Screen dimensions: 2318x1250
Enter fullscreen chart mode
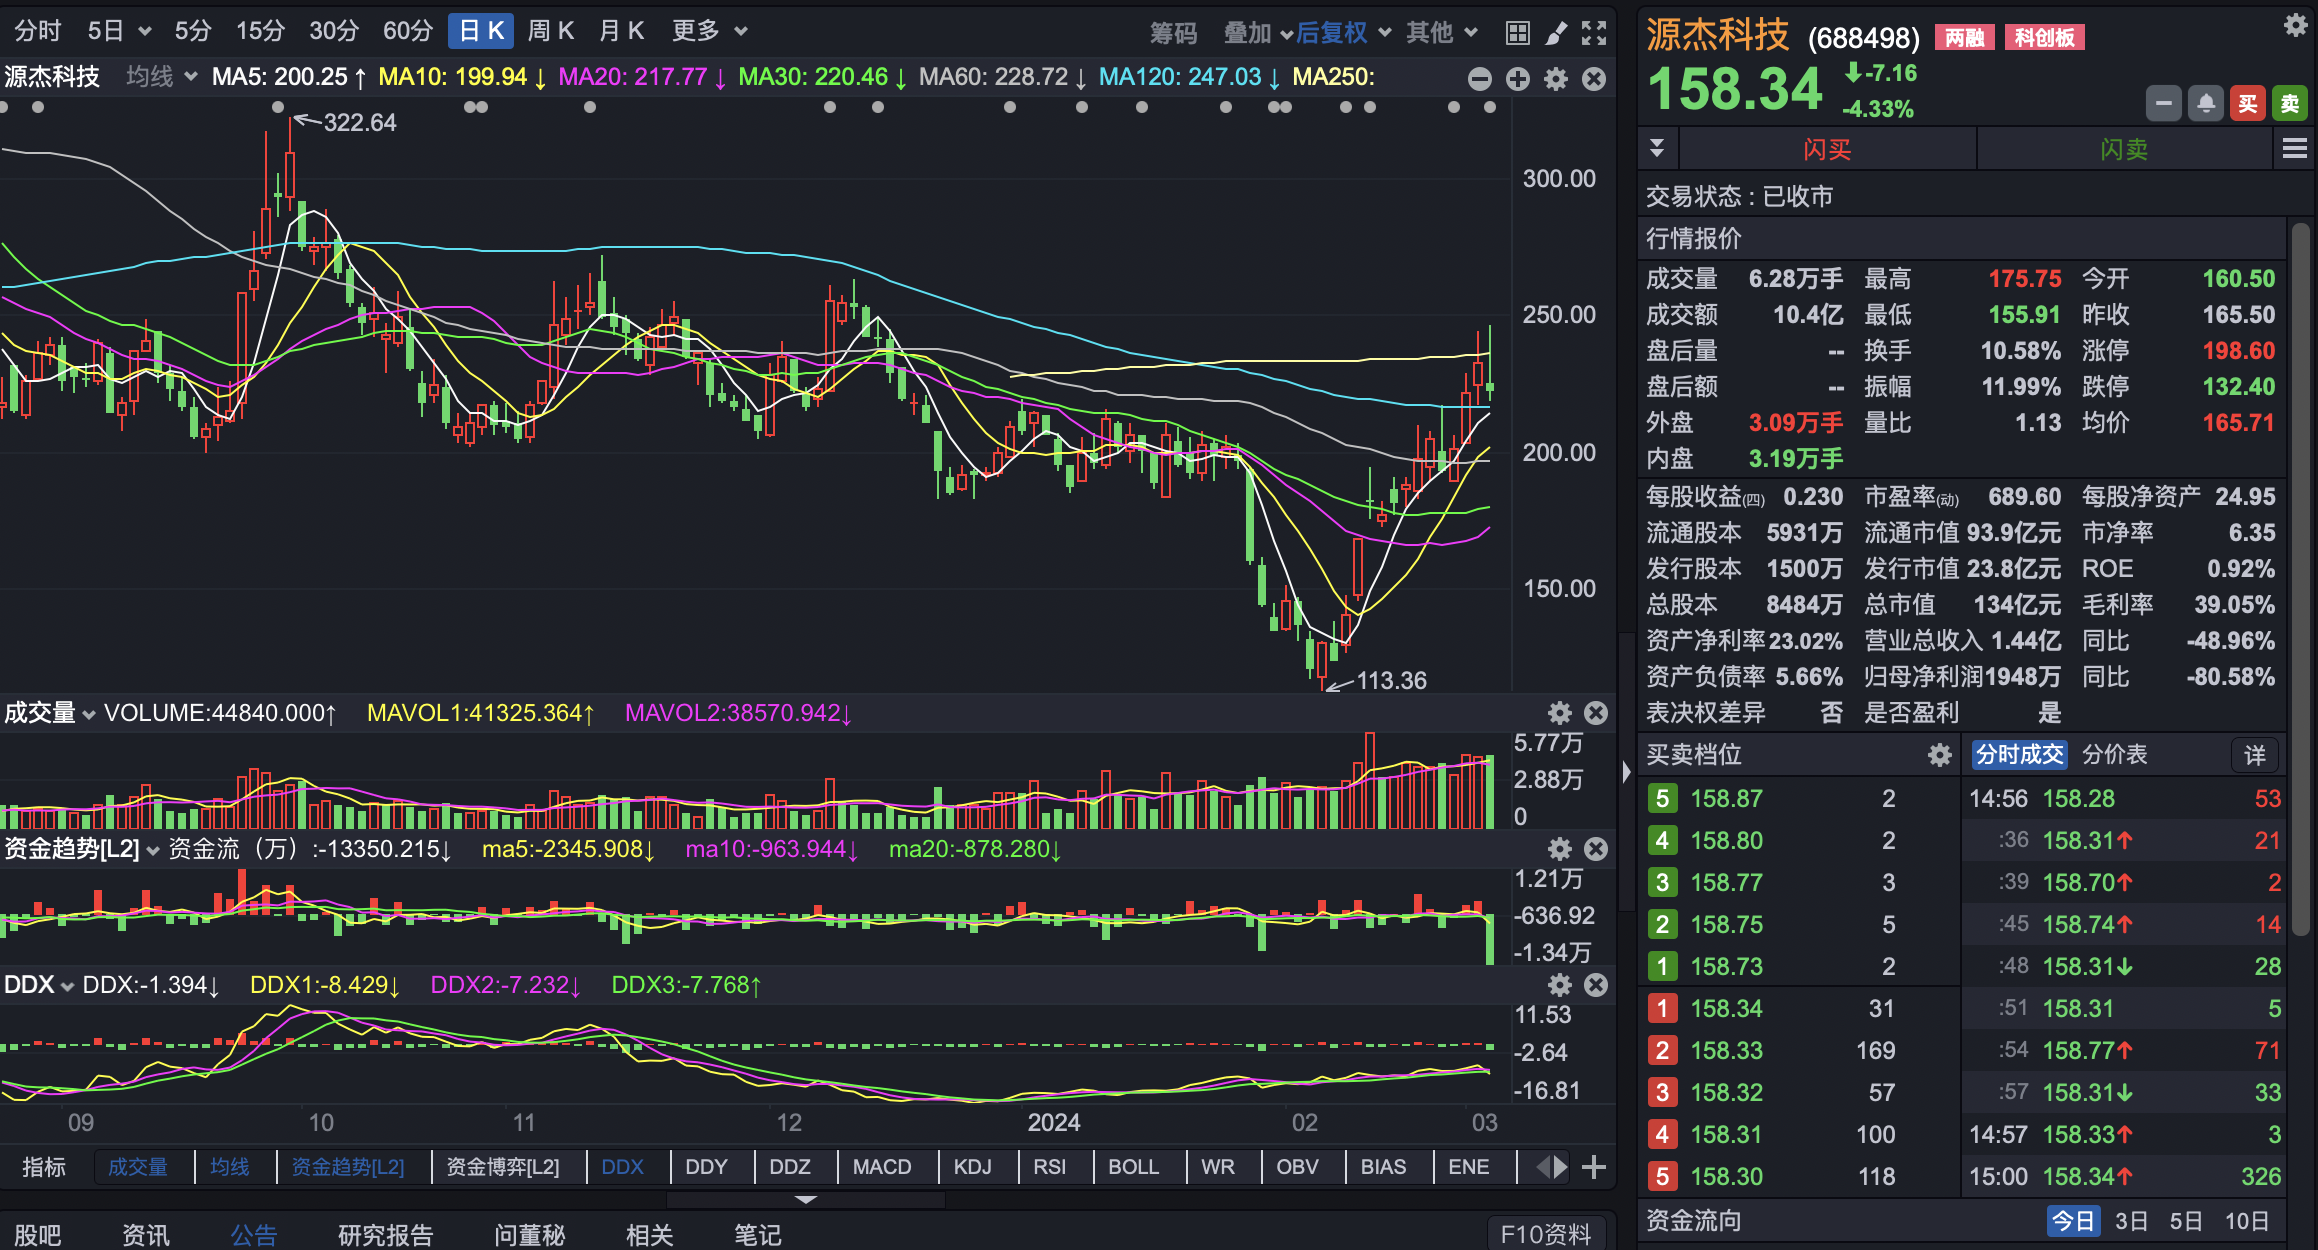click(1594, 33)
